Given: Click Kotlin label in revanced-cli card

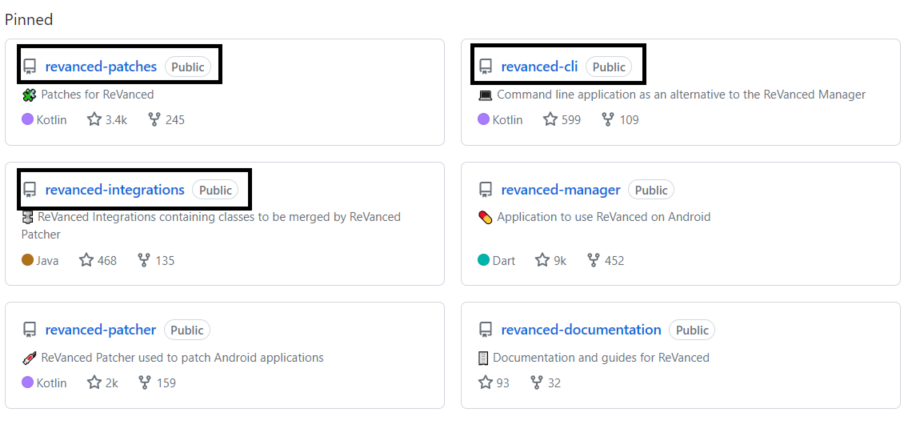Looking at the screenshot, I should tap(508, 120).
